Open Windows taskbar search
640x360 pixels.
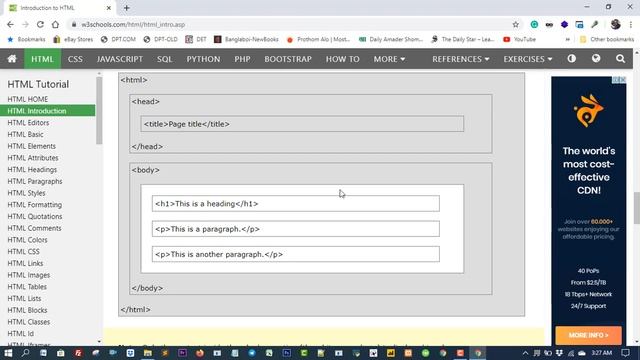(25, 353)
